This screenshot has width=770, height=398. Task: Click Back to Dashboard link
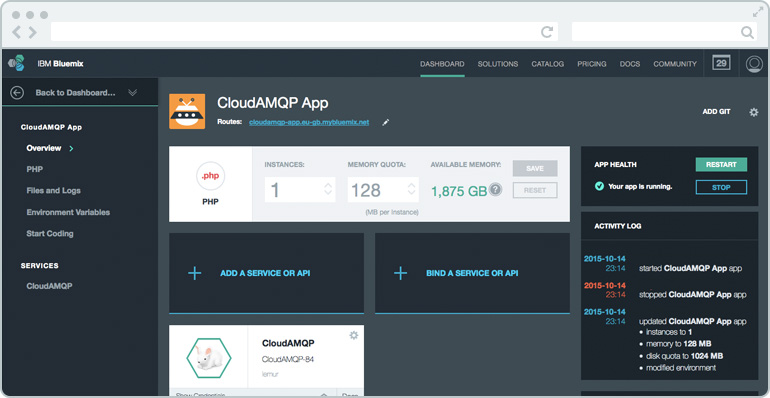(76, 93)
